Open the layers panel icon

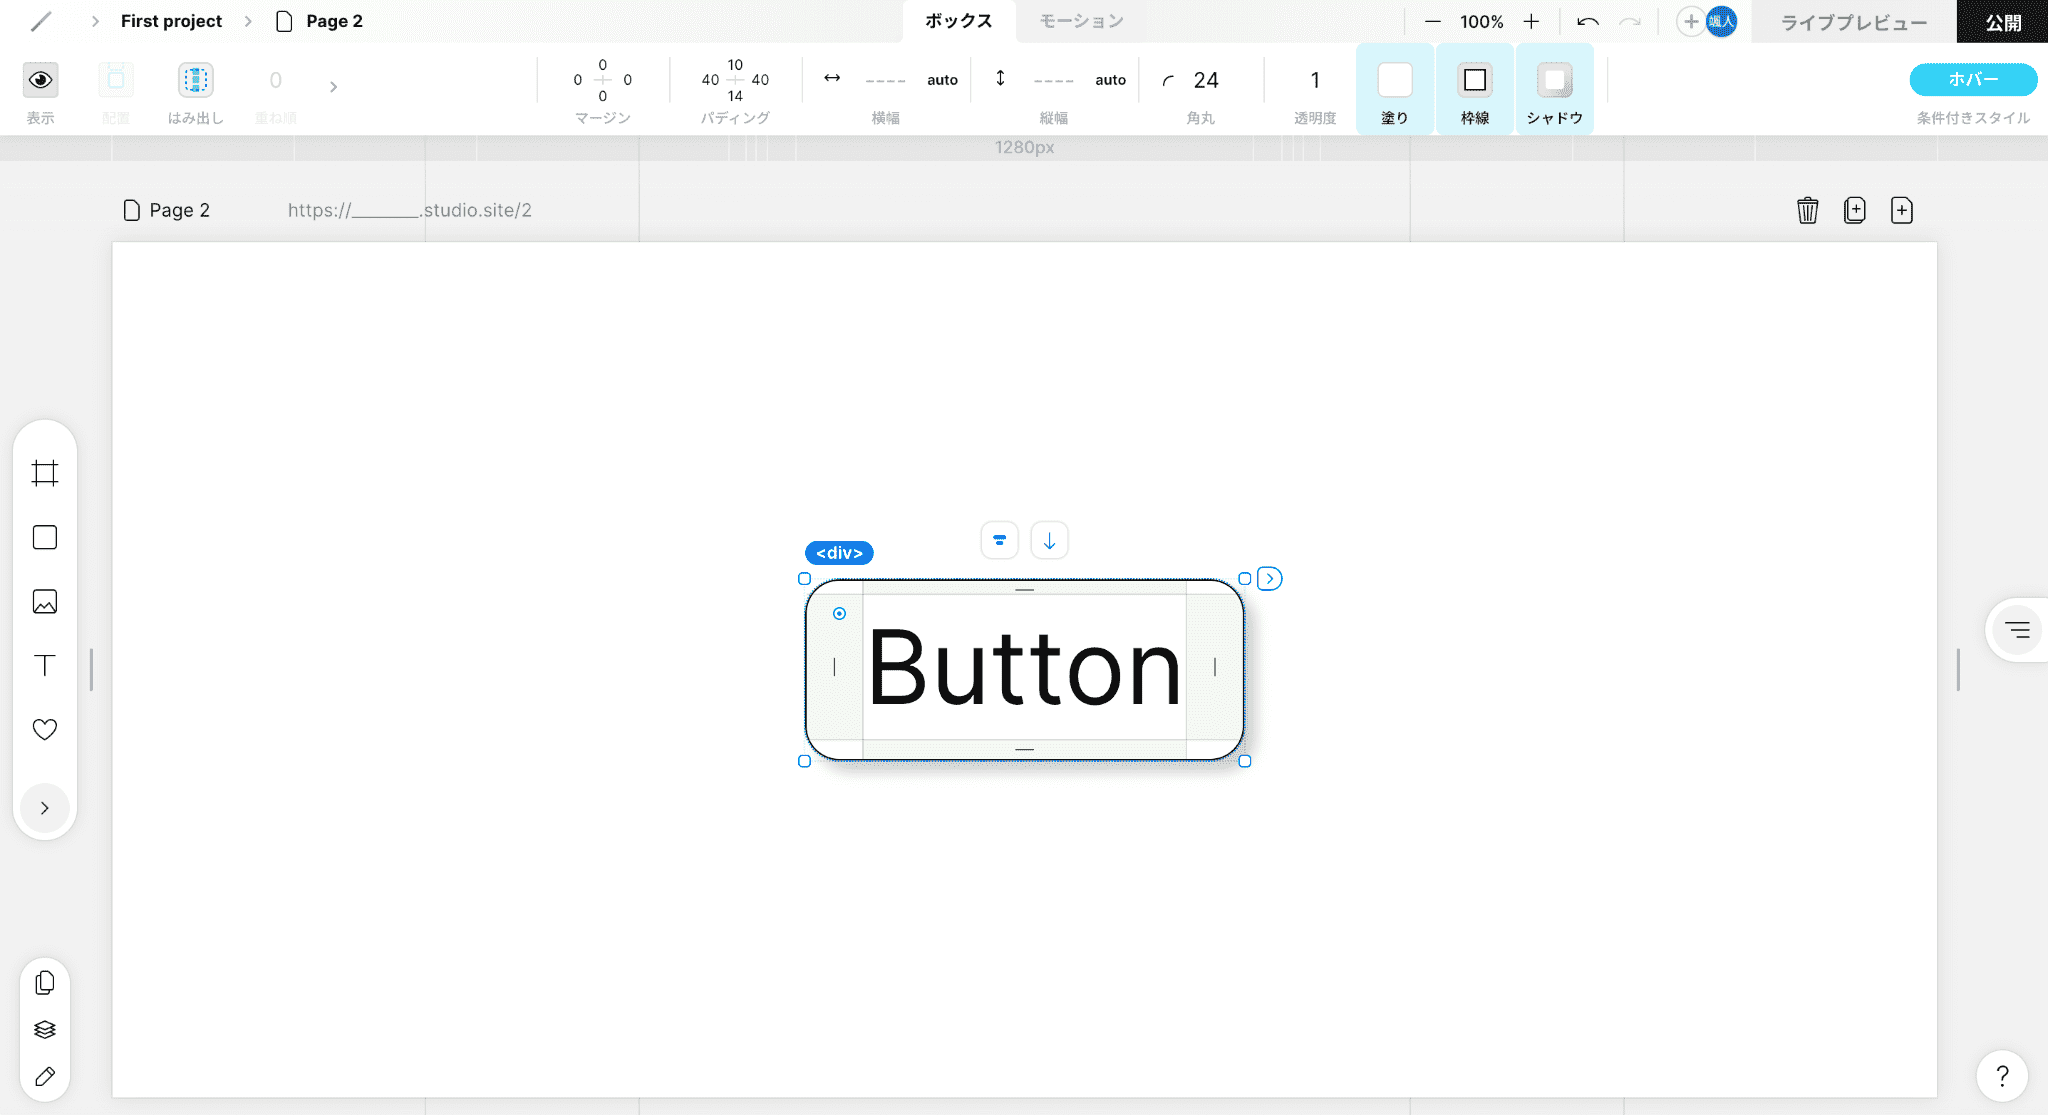click(45, 1030)
